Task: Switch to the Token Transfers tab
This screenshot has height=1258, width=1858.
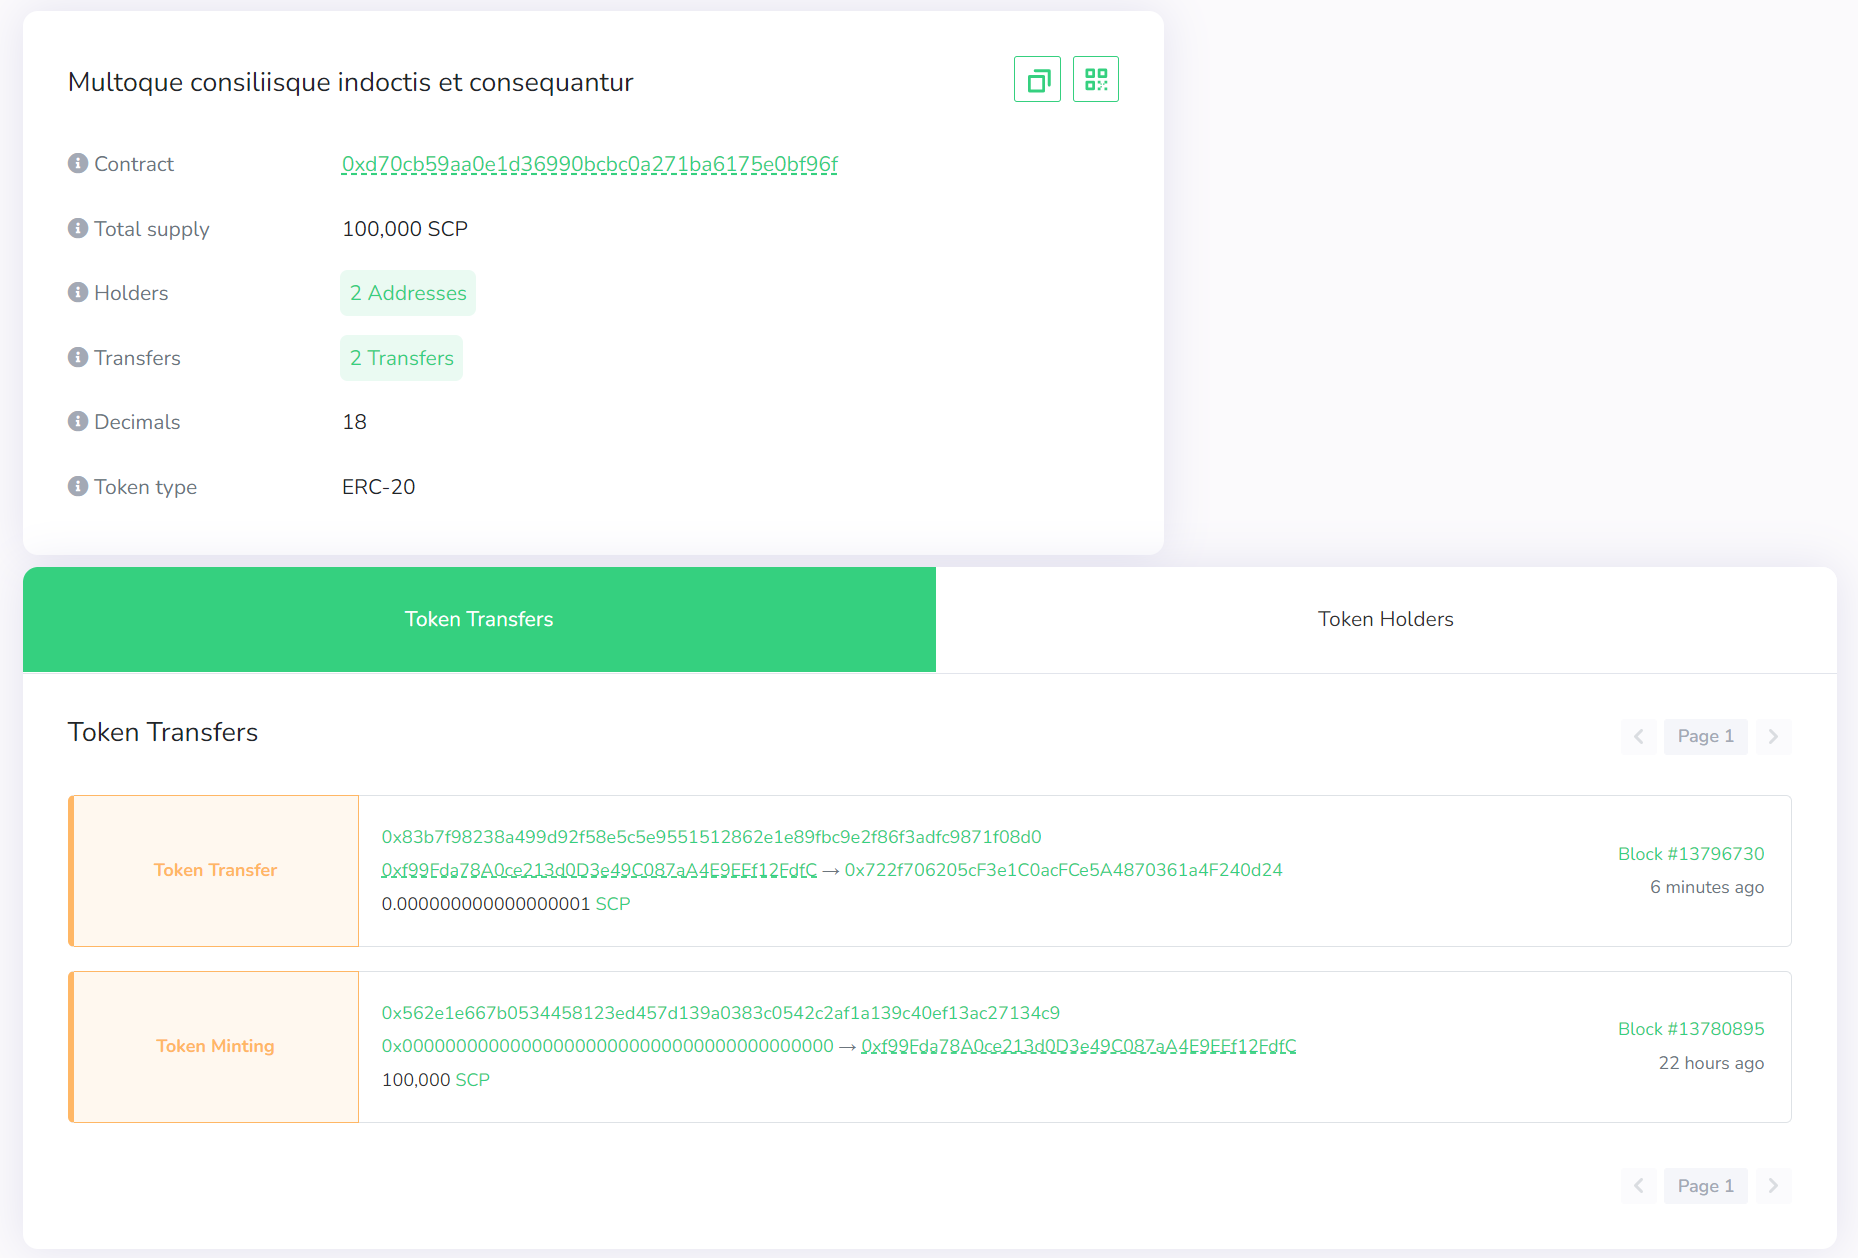Action: pos(479,619)
